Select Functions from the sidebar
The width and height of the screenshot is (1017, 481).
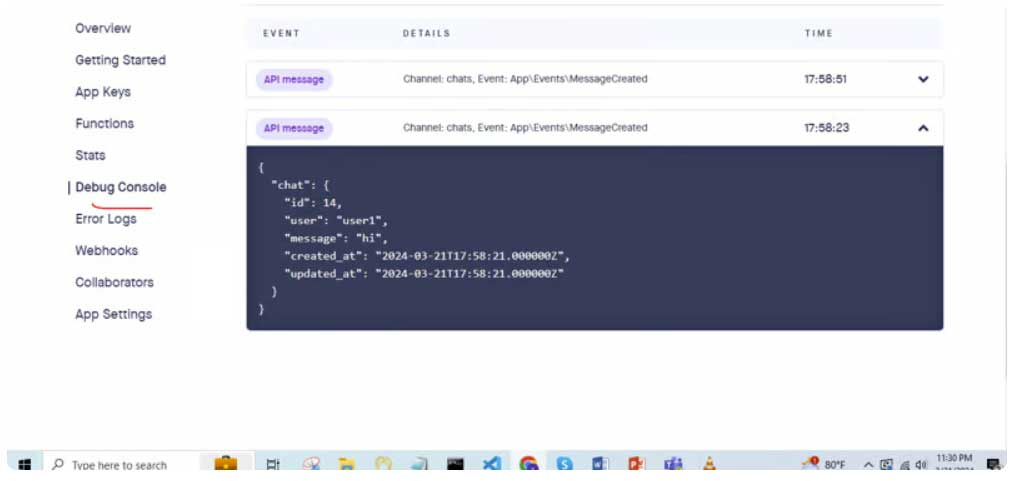tap(104, 124)
